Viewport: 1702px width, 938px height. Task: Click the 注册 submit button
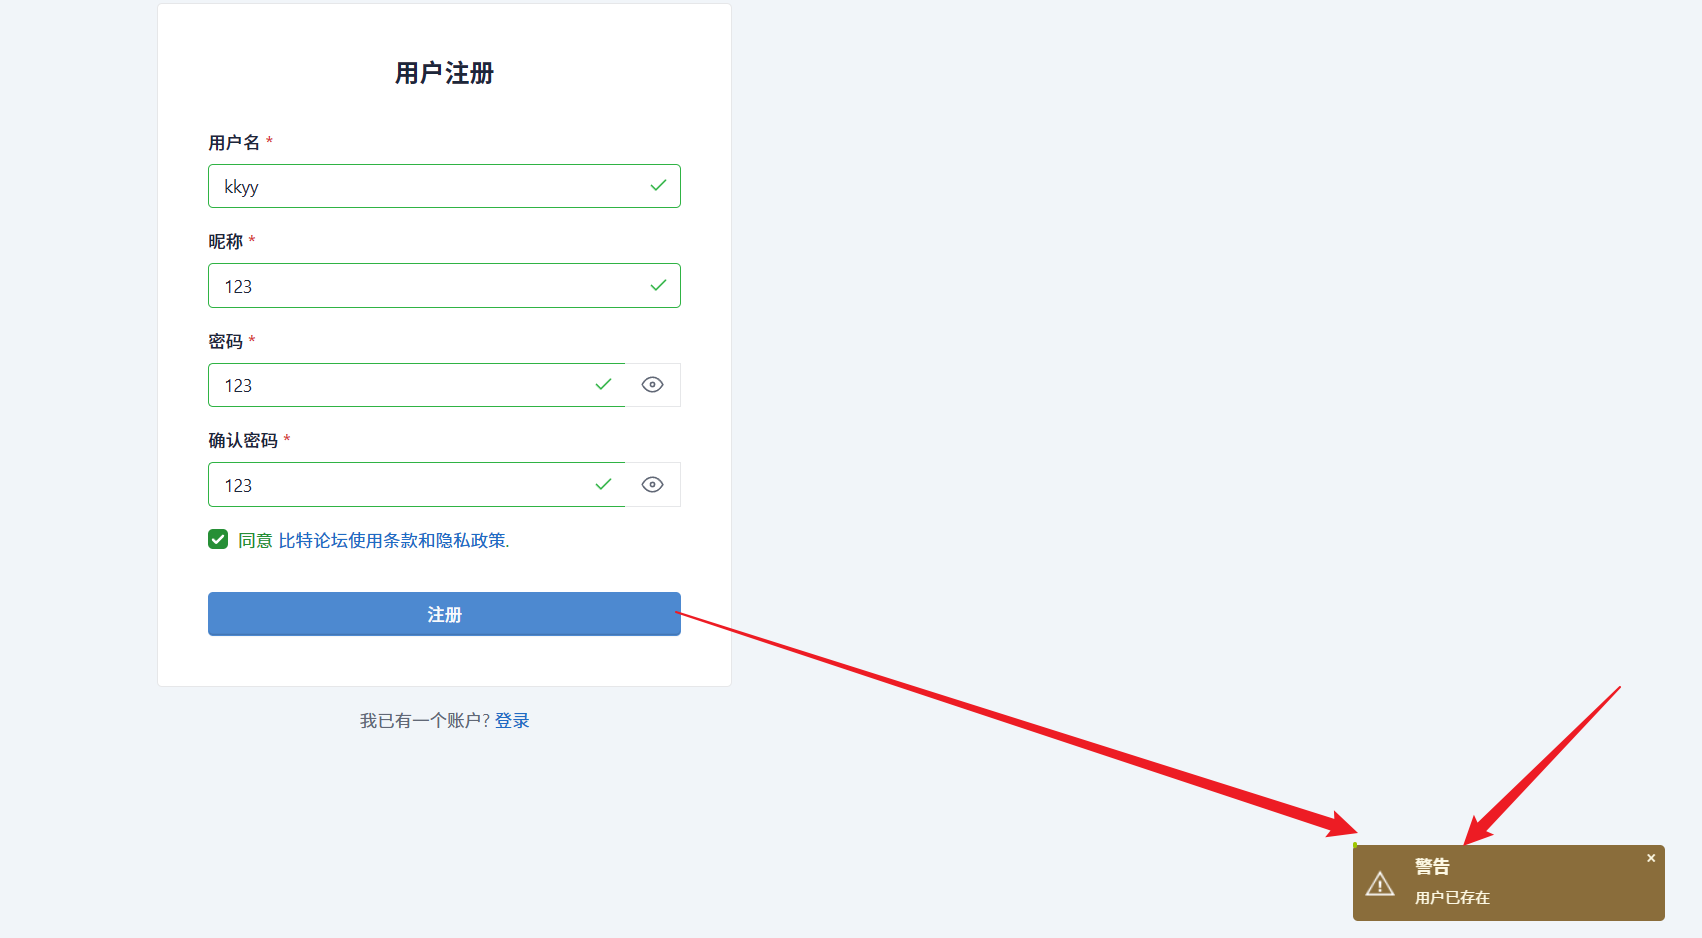click(444, 614)
